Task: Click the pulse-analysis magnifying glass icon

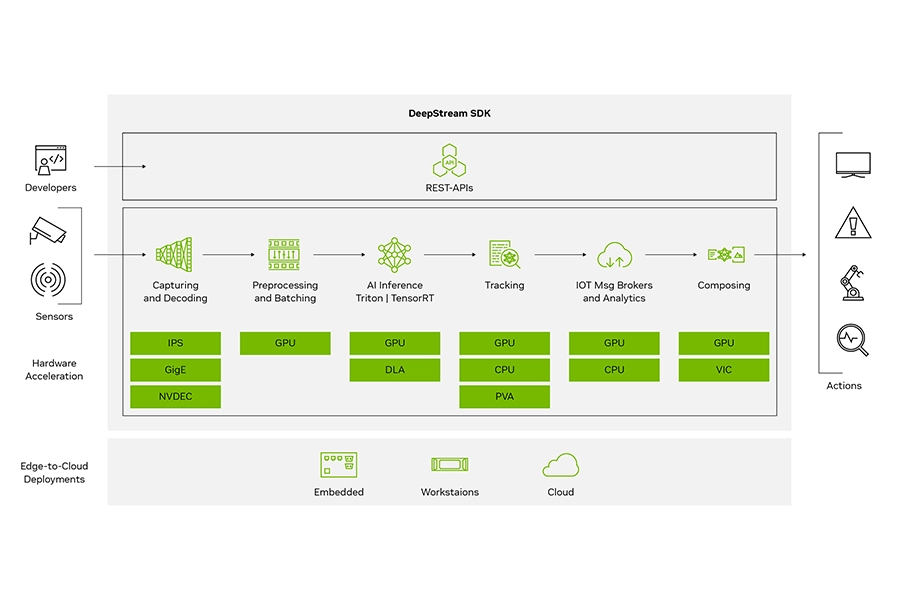Action: coord(853,340)
